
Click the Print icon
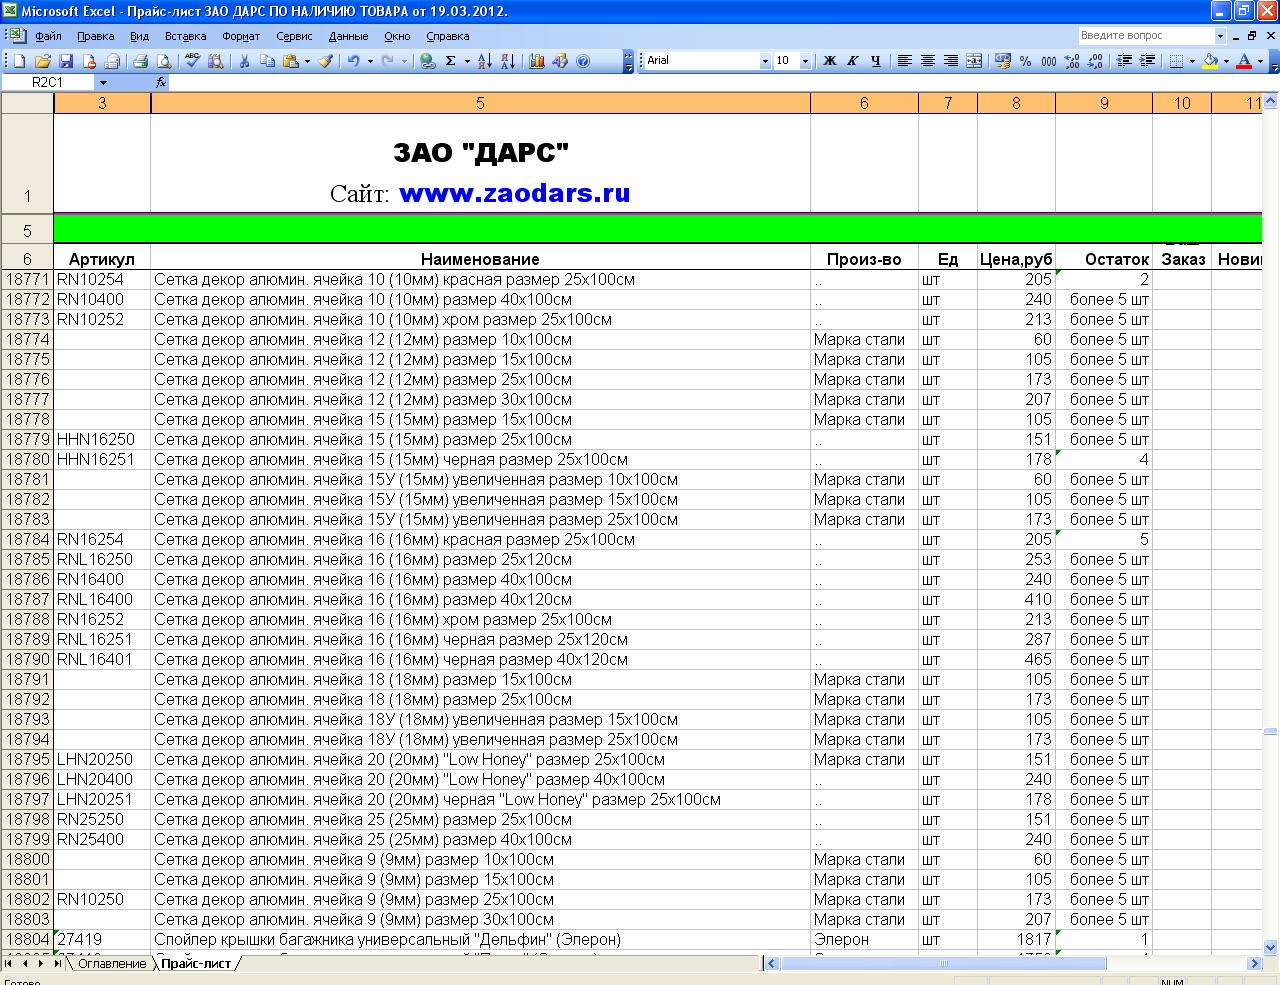pos(140,61)
